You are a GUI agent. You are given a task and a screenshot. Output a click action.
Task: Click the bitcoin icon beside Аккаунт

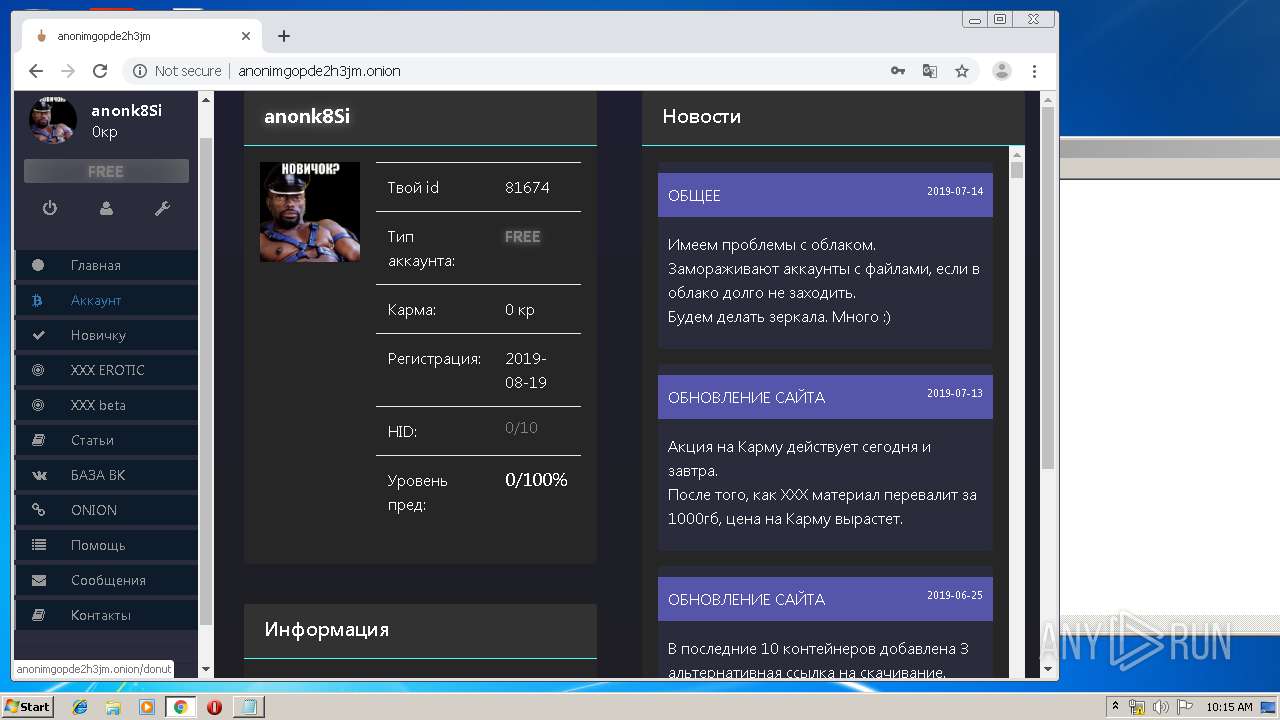click(x=38, y=300)
